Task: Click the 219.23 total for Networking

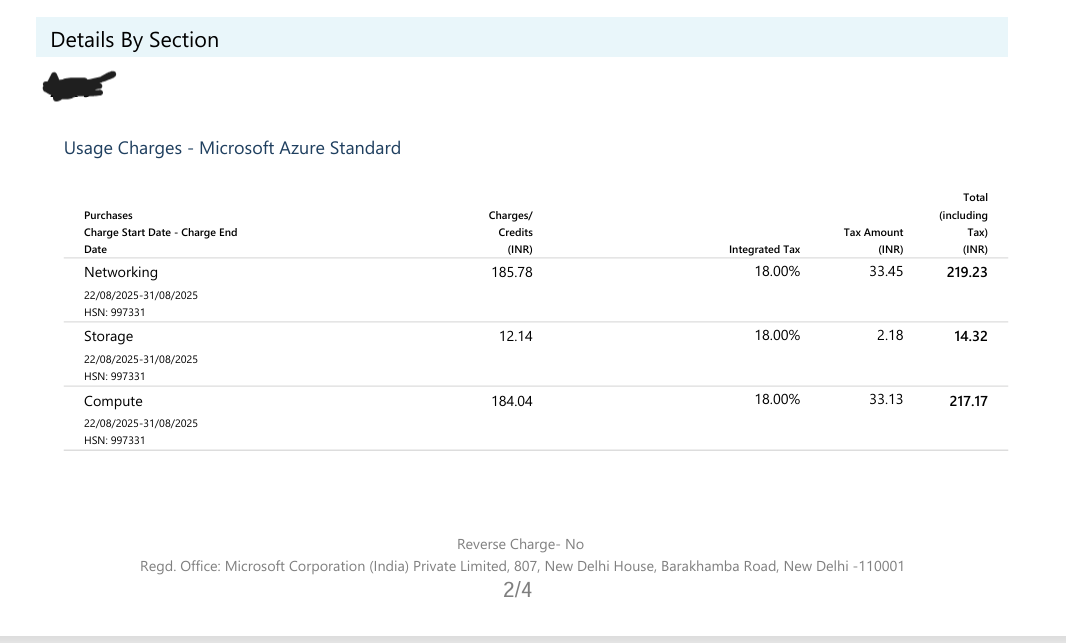Action: coord(967,272)
